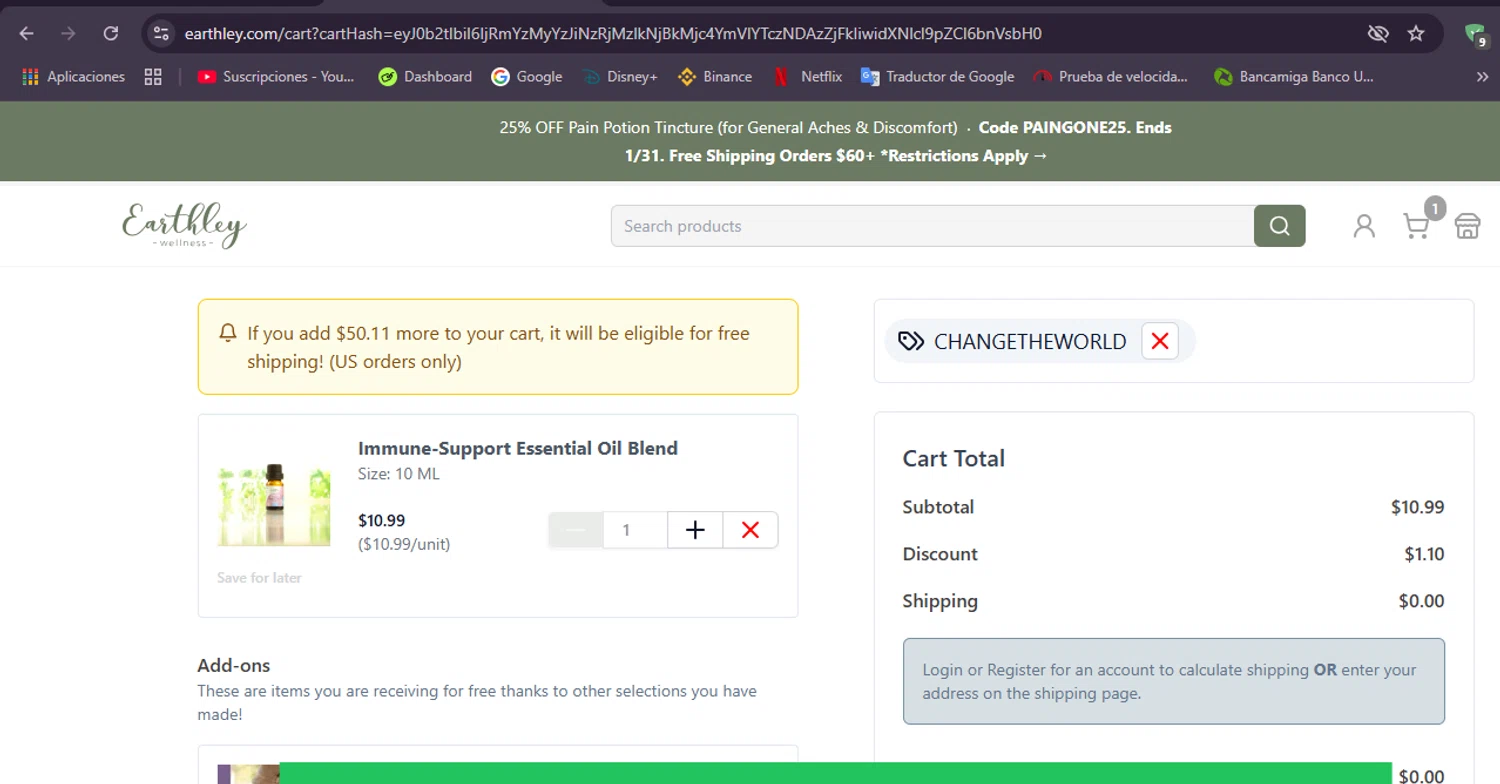Open the shopping cart icon
Screen dimensions: 1500x784
click(1416, 226)
